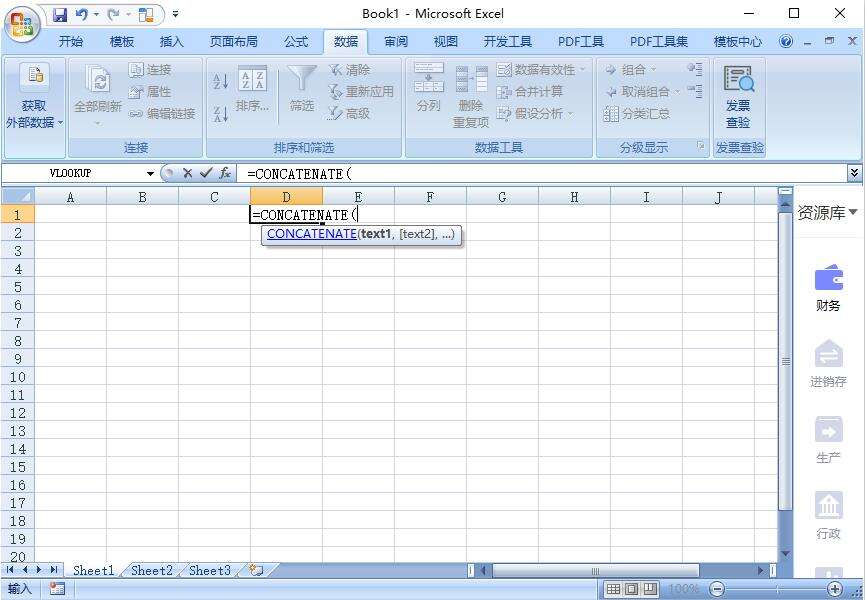
Task: Click 重新应用 filter button
Action: pos(361,92)
